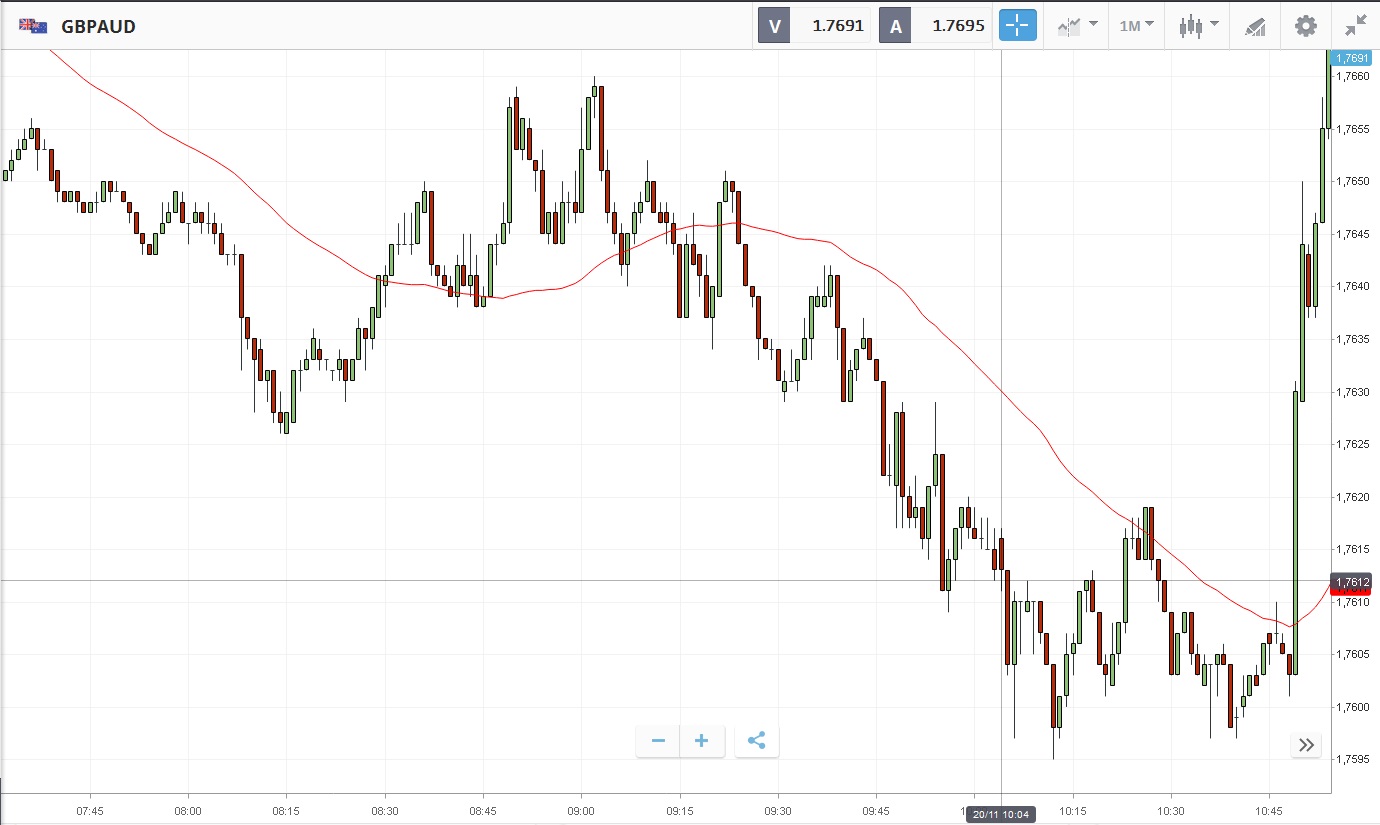
Task: Click the 1,7655 price axis label
Action: click(1353, 129)
